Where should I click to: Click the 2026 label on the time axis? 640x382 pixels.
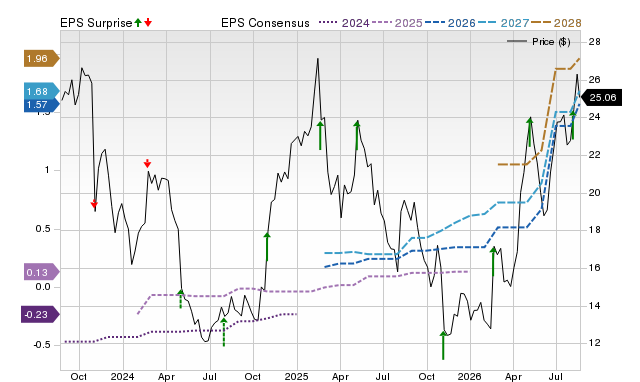pos(469,376)
